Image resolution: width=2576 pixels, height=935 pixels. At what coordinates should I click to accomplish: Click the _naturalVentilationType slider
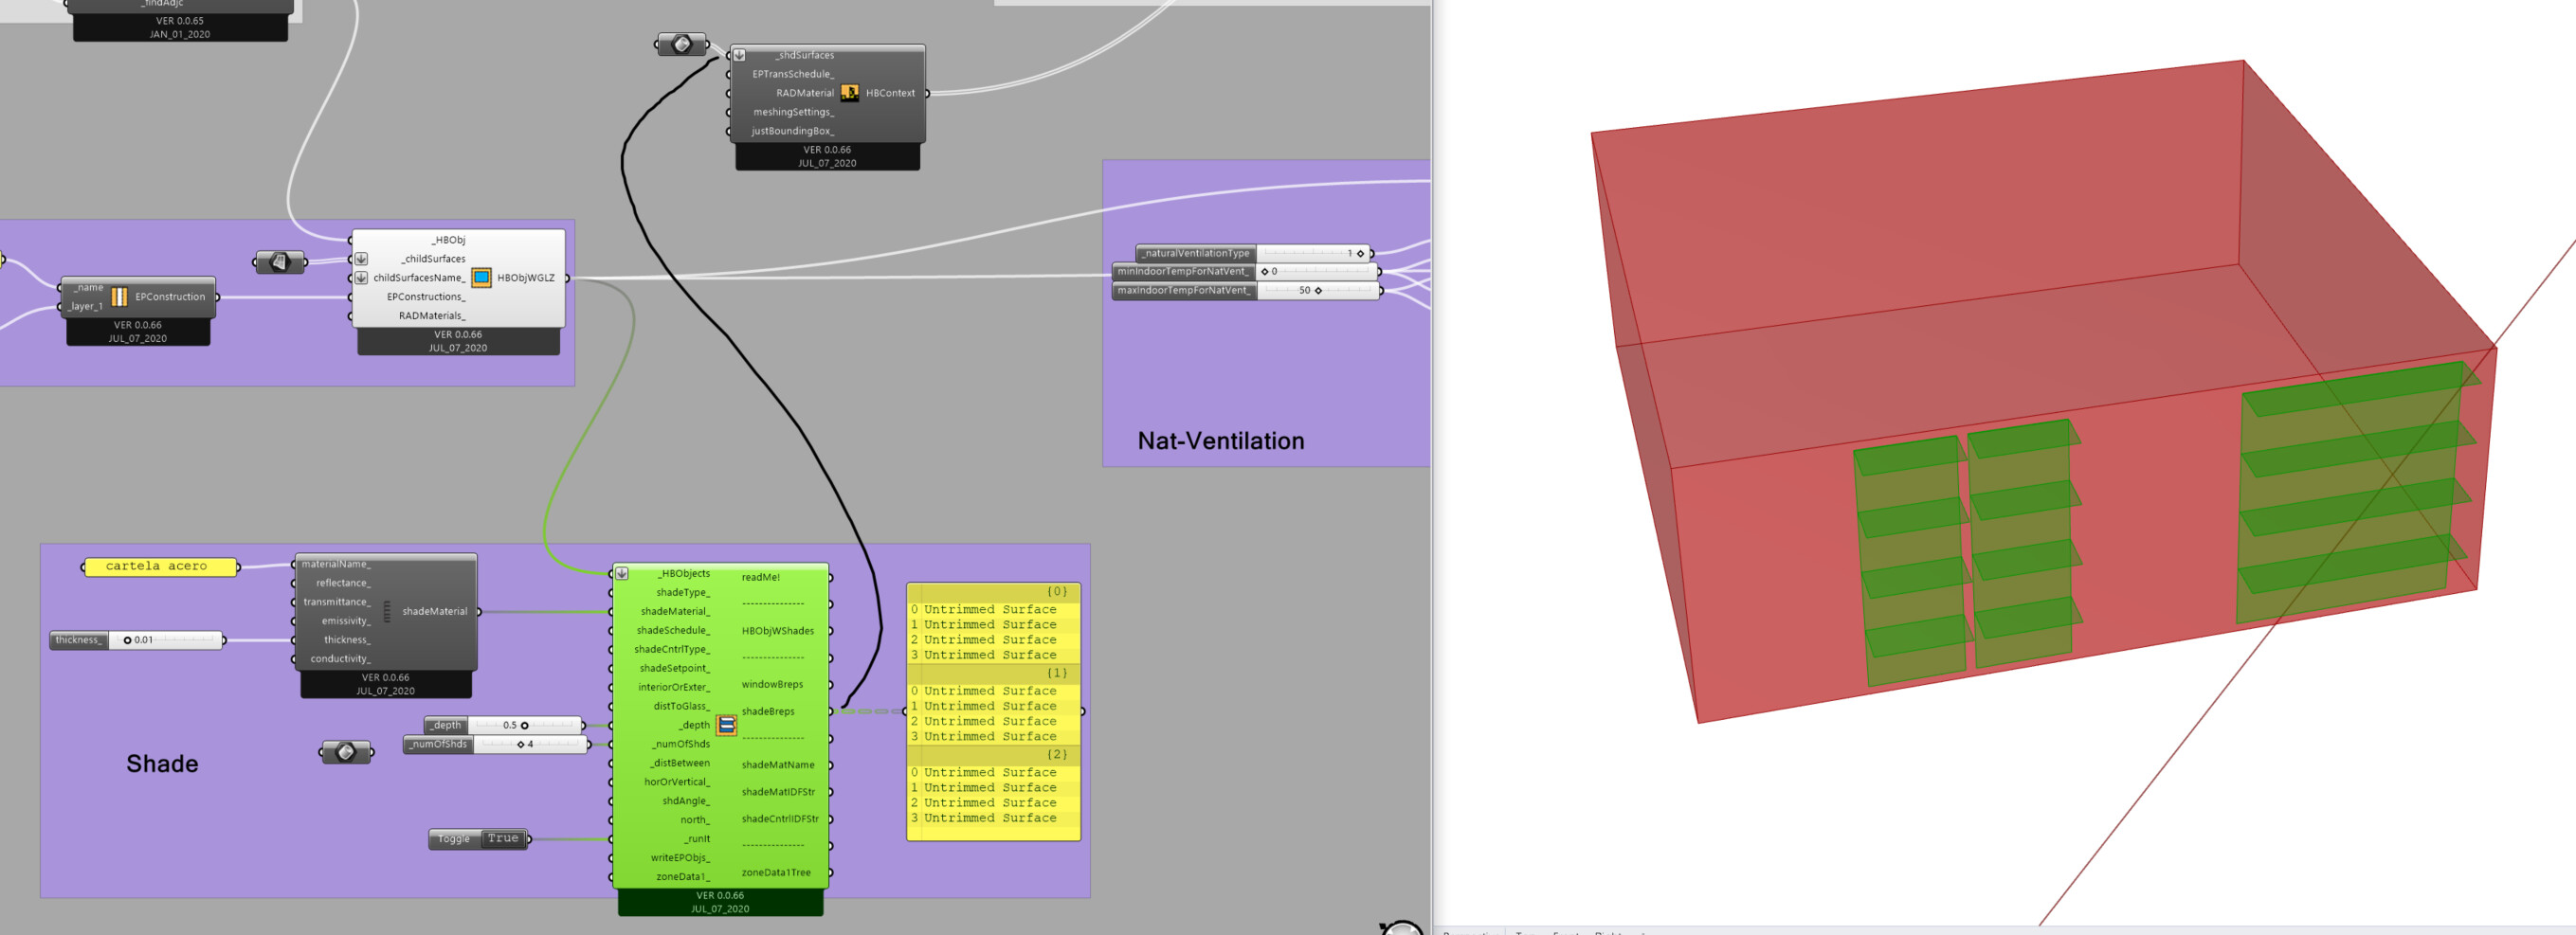(x=1254, y=253)
